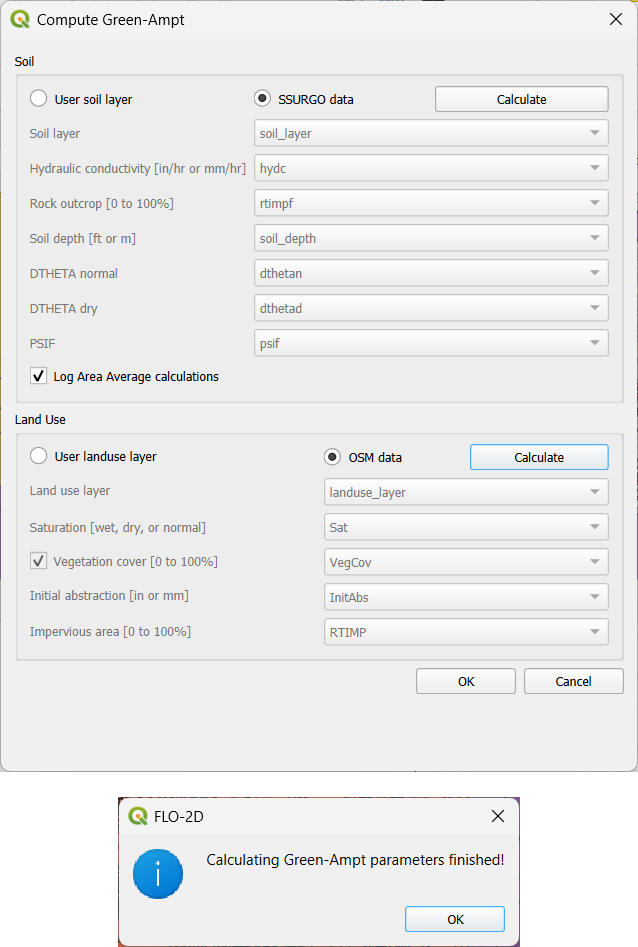Expand the Hydraulic conductivity hydc dropdown
The image size is (638, 947).
(431, 168)
